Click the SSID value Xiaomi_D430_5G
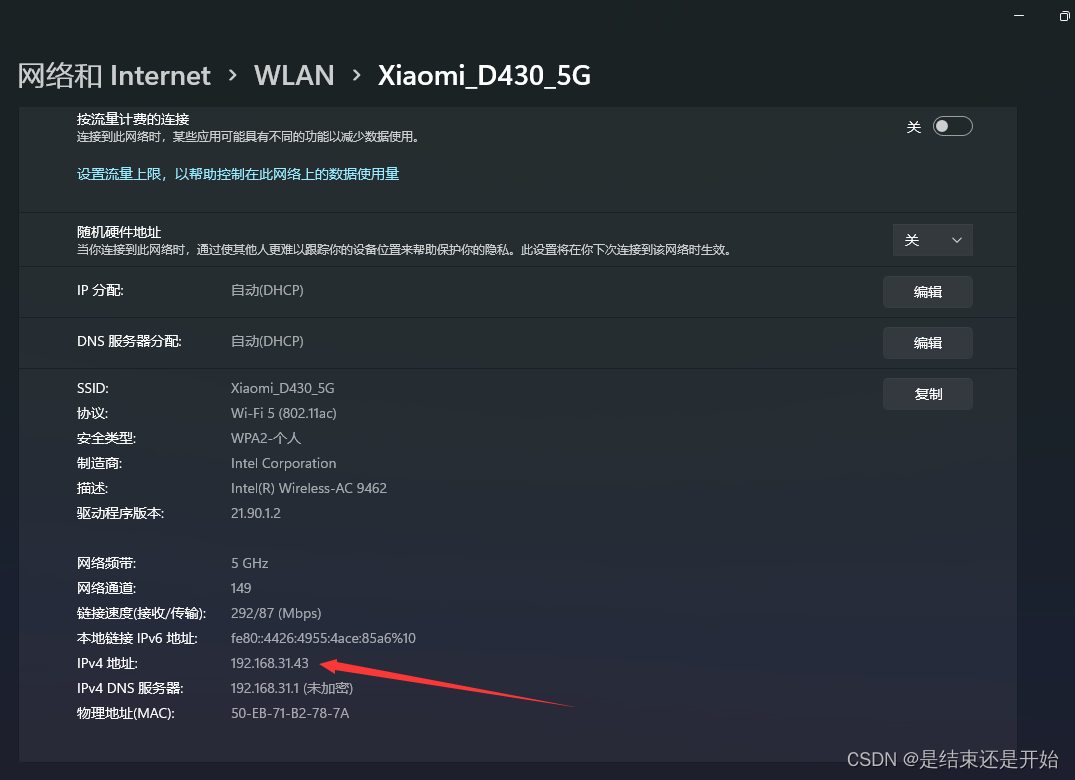Viewport: 1075px width, 780px height. tap(282, 388)
